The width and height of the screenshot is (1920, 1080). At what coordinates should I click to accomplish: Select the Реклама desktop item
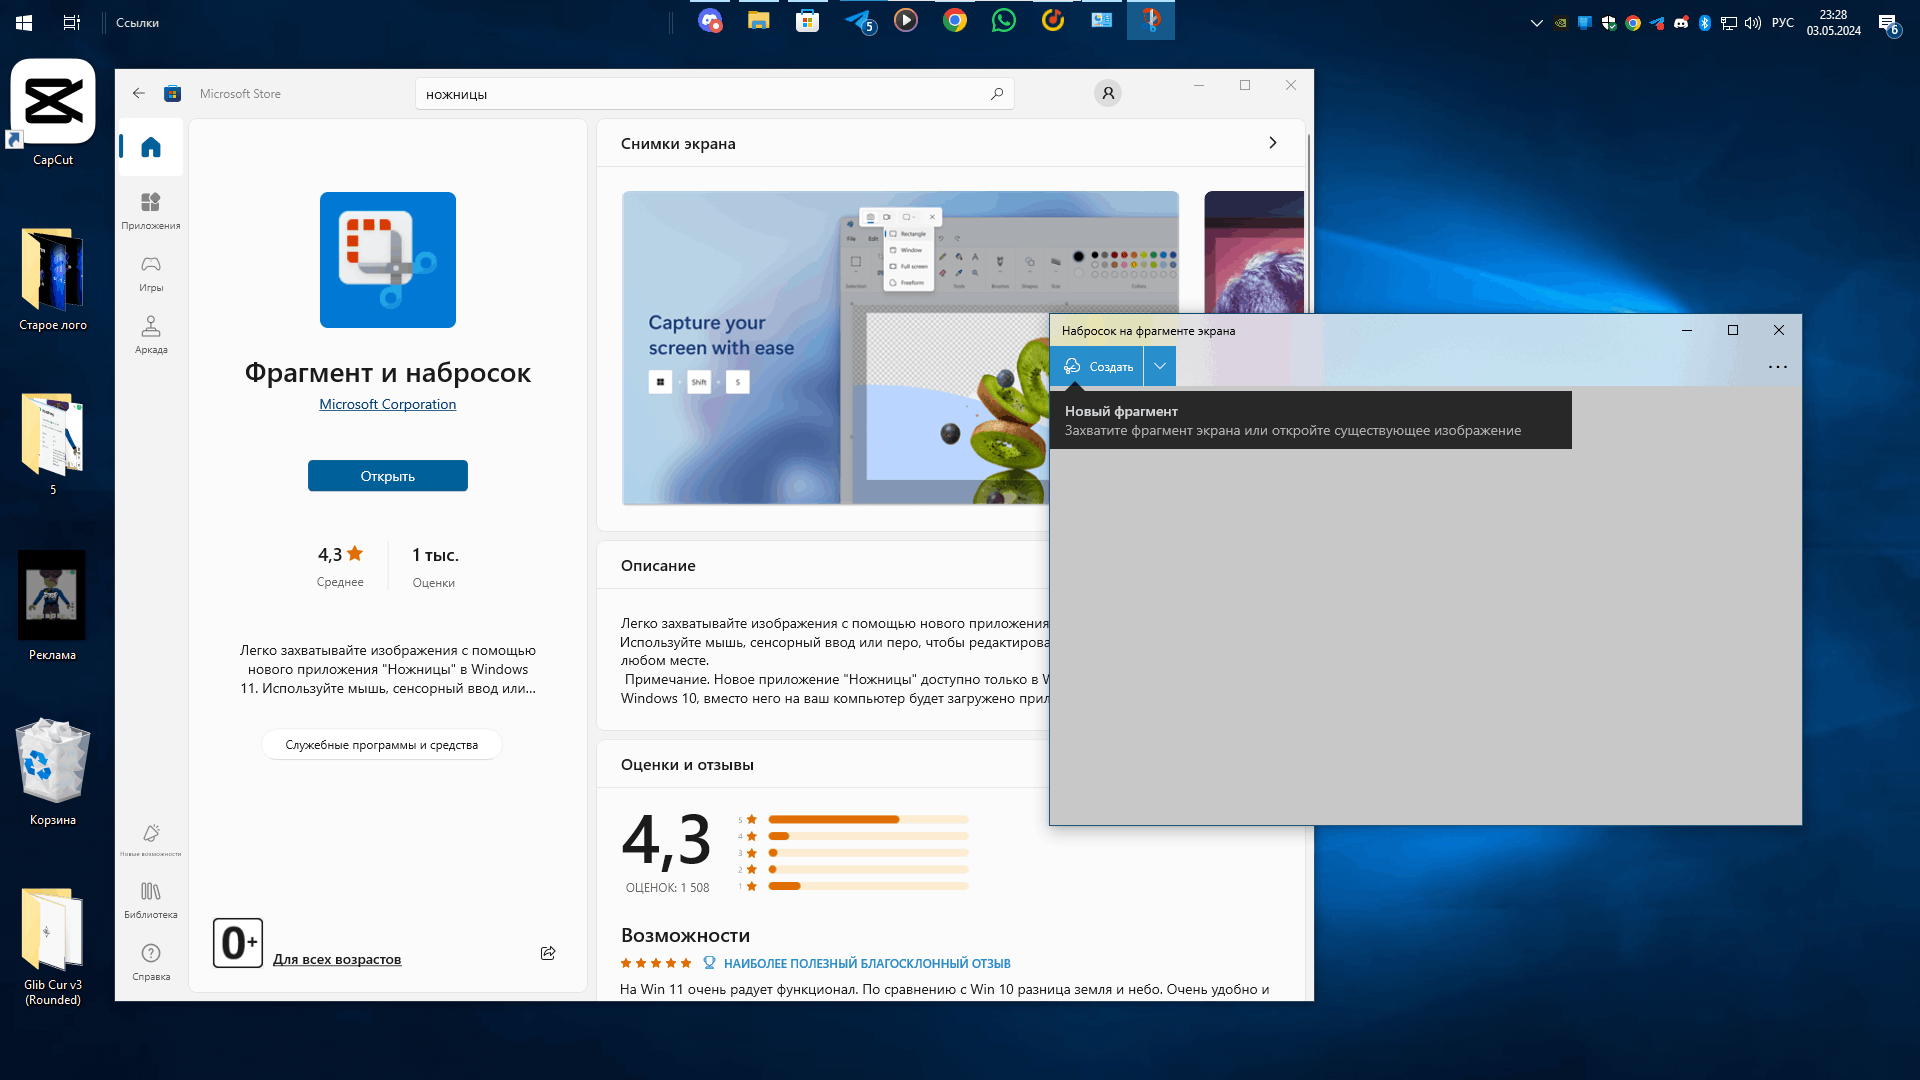pos(52,606)
